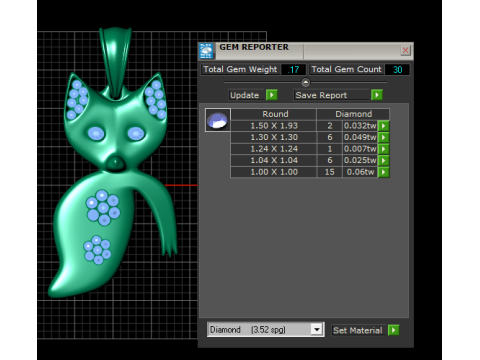480x360 pixels.
Task: Click the arrow for the 1.30 X 1.30 row
Action: pos(384,137)
